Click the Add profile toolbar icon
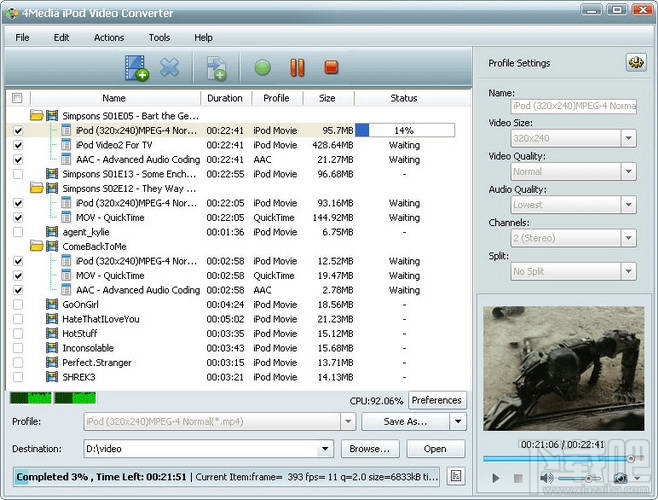Viewport: 658px width, 500px height. tap(217, 68)
